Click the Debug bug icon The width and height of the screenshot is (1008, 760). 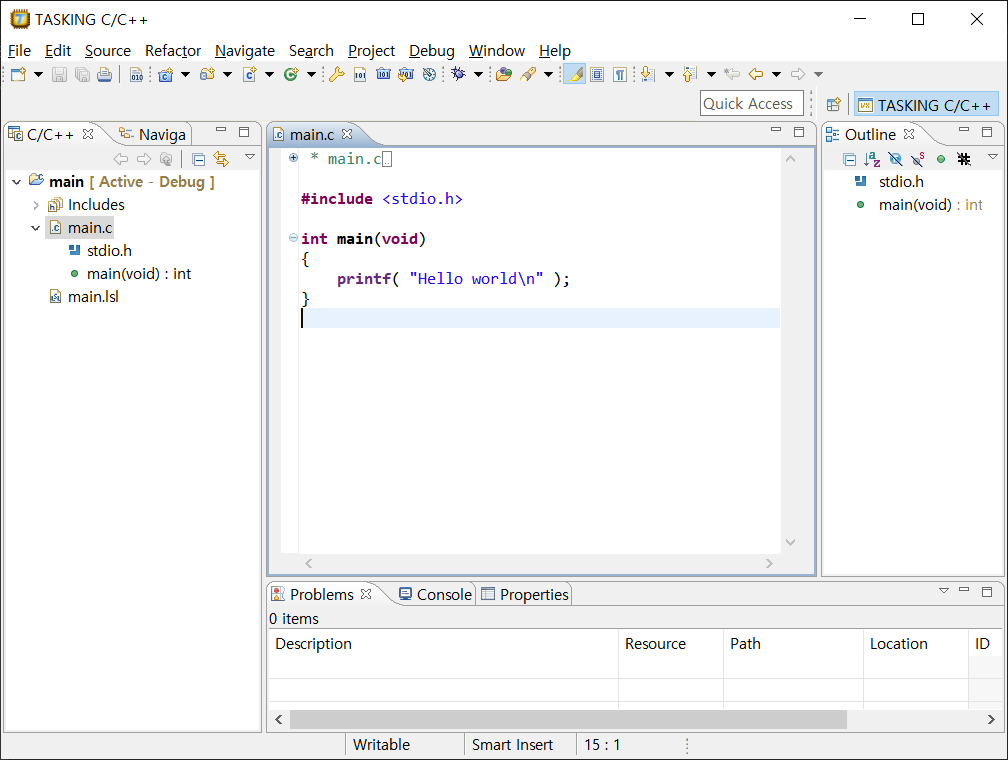[x=458, y=74]
